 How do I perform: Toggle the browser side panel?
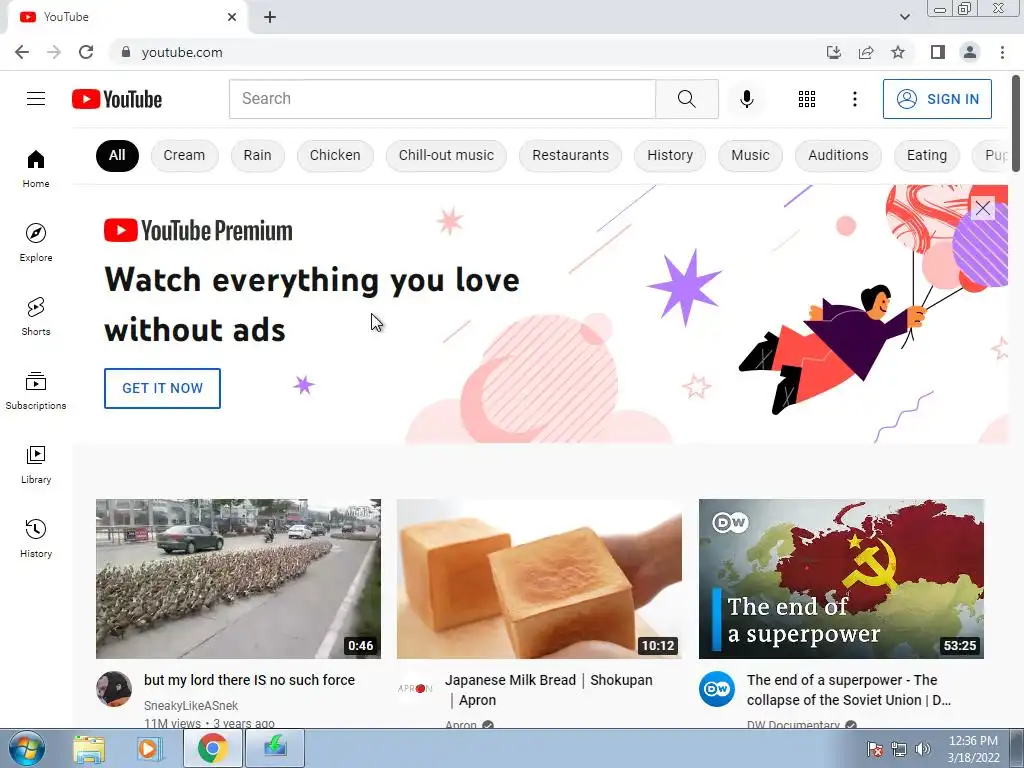tap(937, 52)
